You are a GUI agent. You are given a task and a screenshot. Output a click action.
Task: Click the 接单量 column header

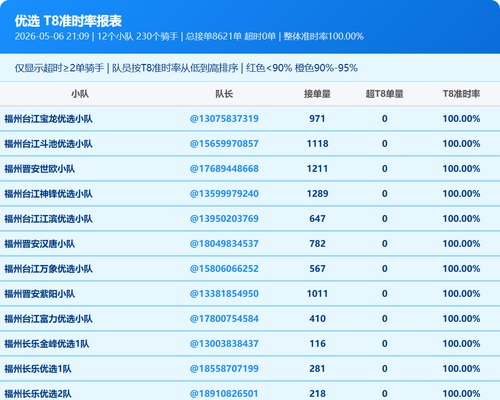[317, 94]
